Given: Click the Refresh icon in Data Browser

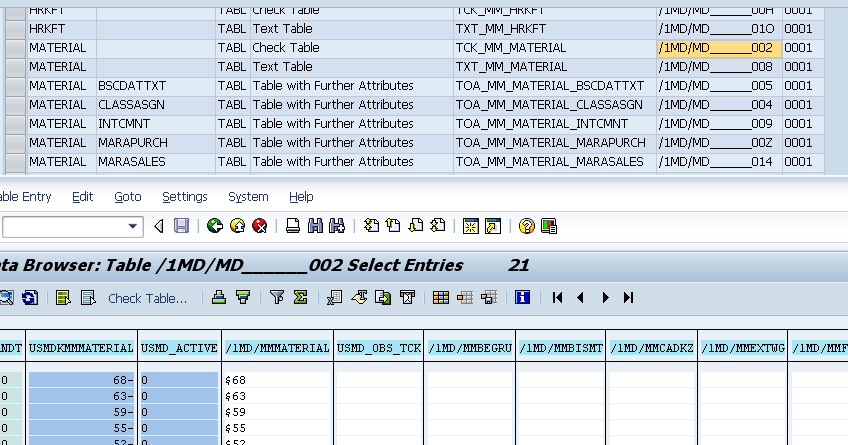Looking at the screenshot, I should coord(30,297).
